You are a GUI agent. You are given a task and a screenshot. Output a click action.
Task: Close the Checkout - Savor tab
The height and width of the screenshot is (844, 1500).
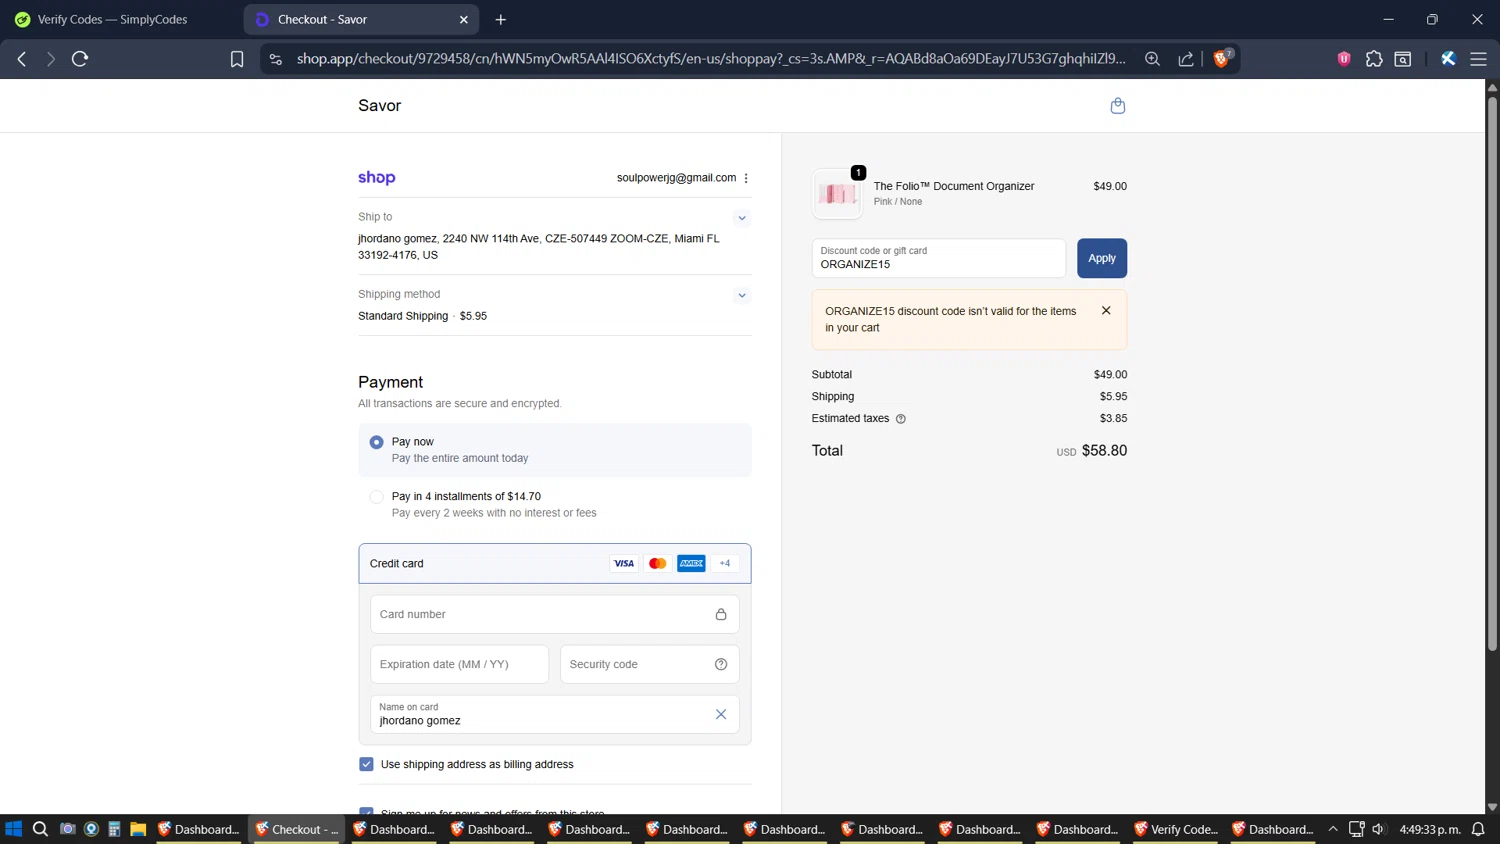[464, 19]
